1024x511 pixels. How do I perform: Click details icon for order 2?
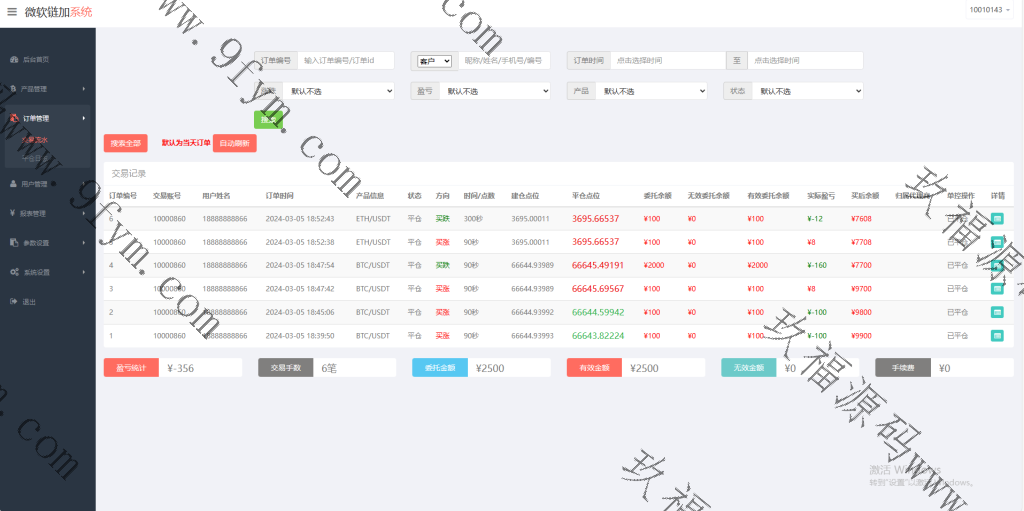coord(997,312)
